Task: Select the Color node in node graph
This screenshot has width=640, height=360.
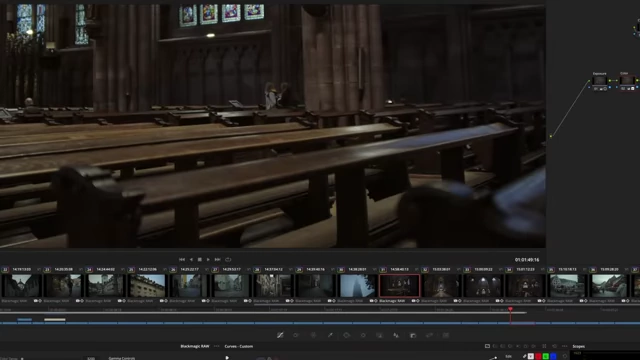Action: coord(627,81)
